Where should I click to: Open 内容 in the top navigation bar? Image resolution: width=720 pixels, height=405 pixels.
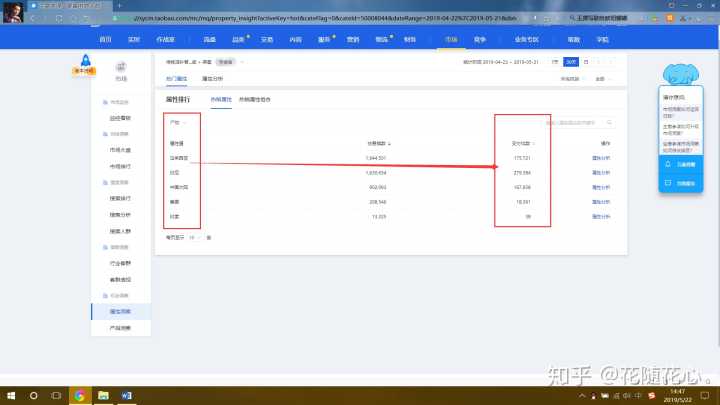coord(295,39)
